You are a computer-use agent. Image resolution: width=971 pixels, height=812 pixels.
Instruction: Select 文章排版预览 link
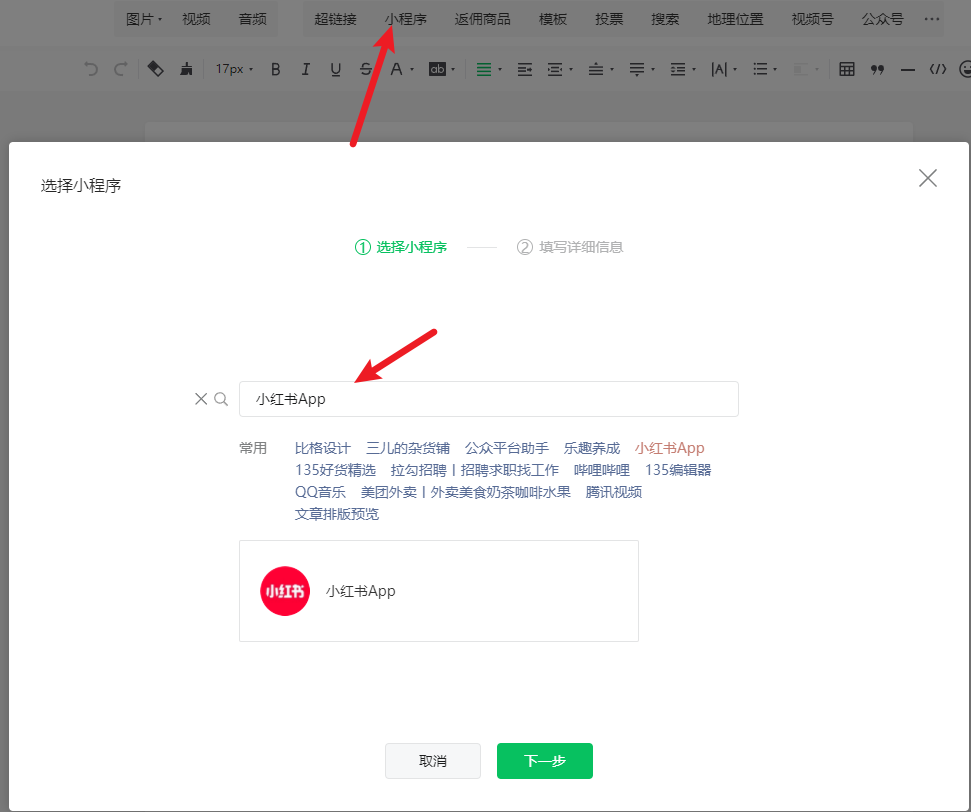tap(336, 514)
